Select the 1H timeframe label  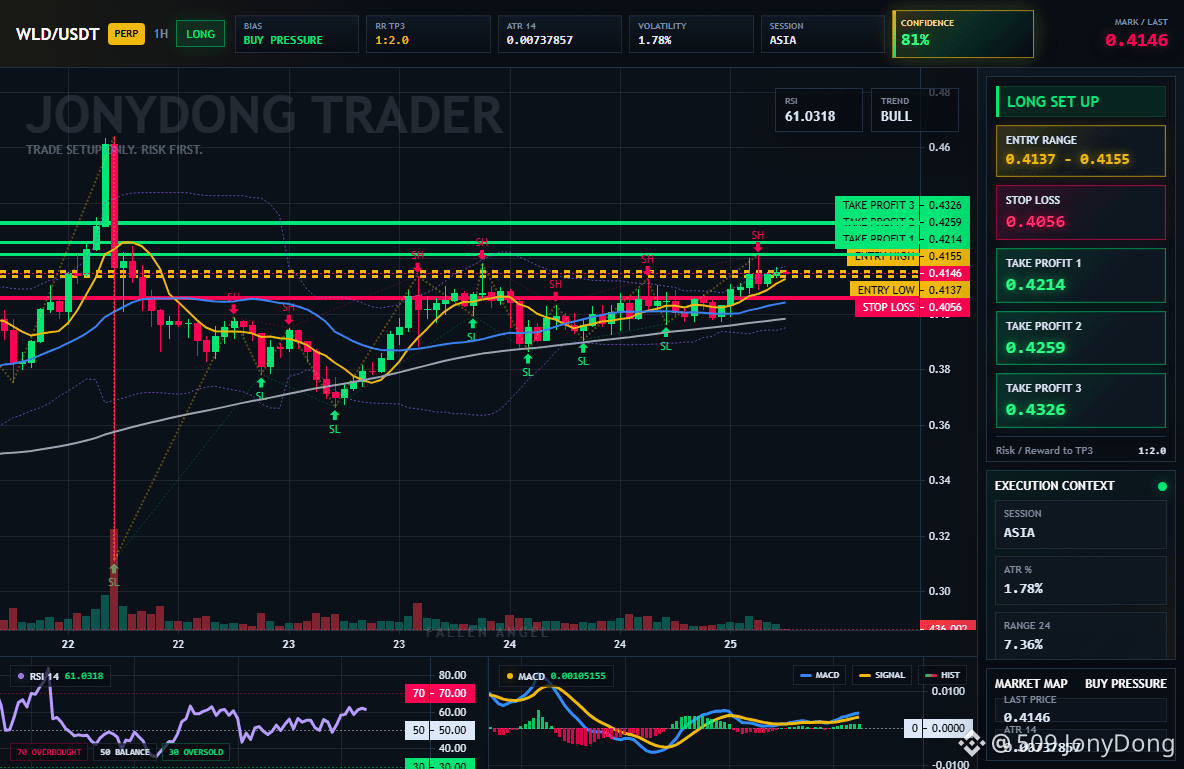pyautogui.click(x=161, y=34)
